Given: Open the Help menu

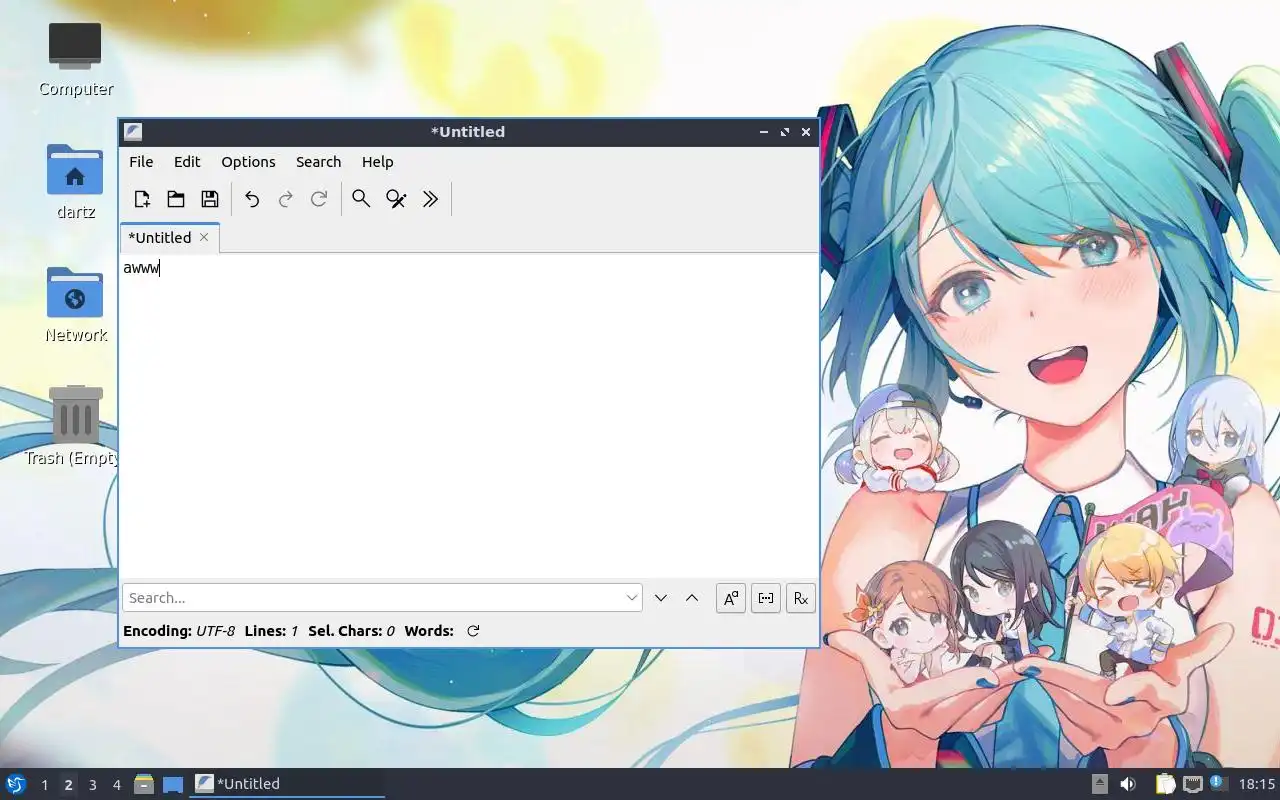Looking at the screenshot, I should (x=377, y=162).
